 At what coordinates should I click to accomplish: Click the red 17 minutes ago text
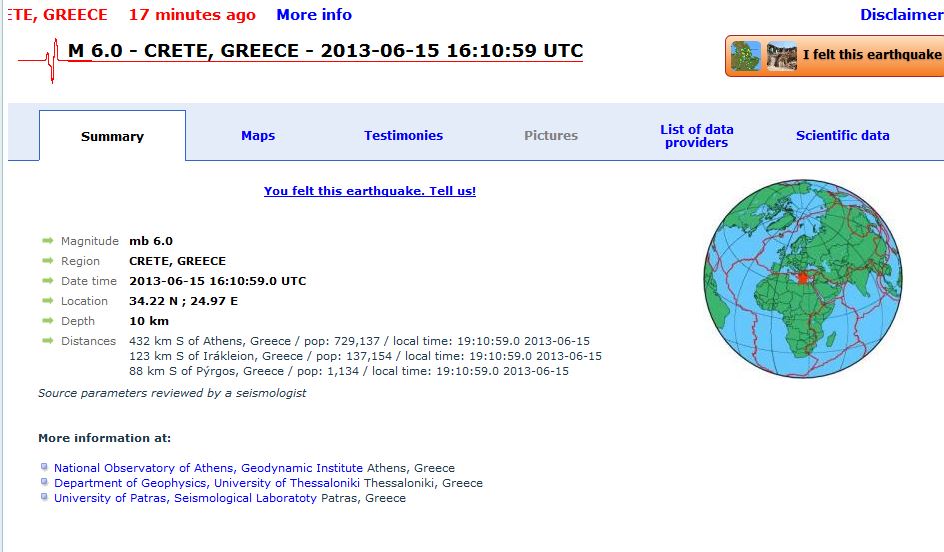(192, 14)
